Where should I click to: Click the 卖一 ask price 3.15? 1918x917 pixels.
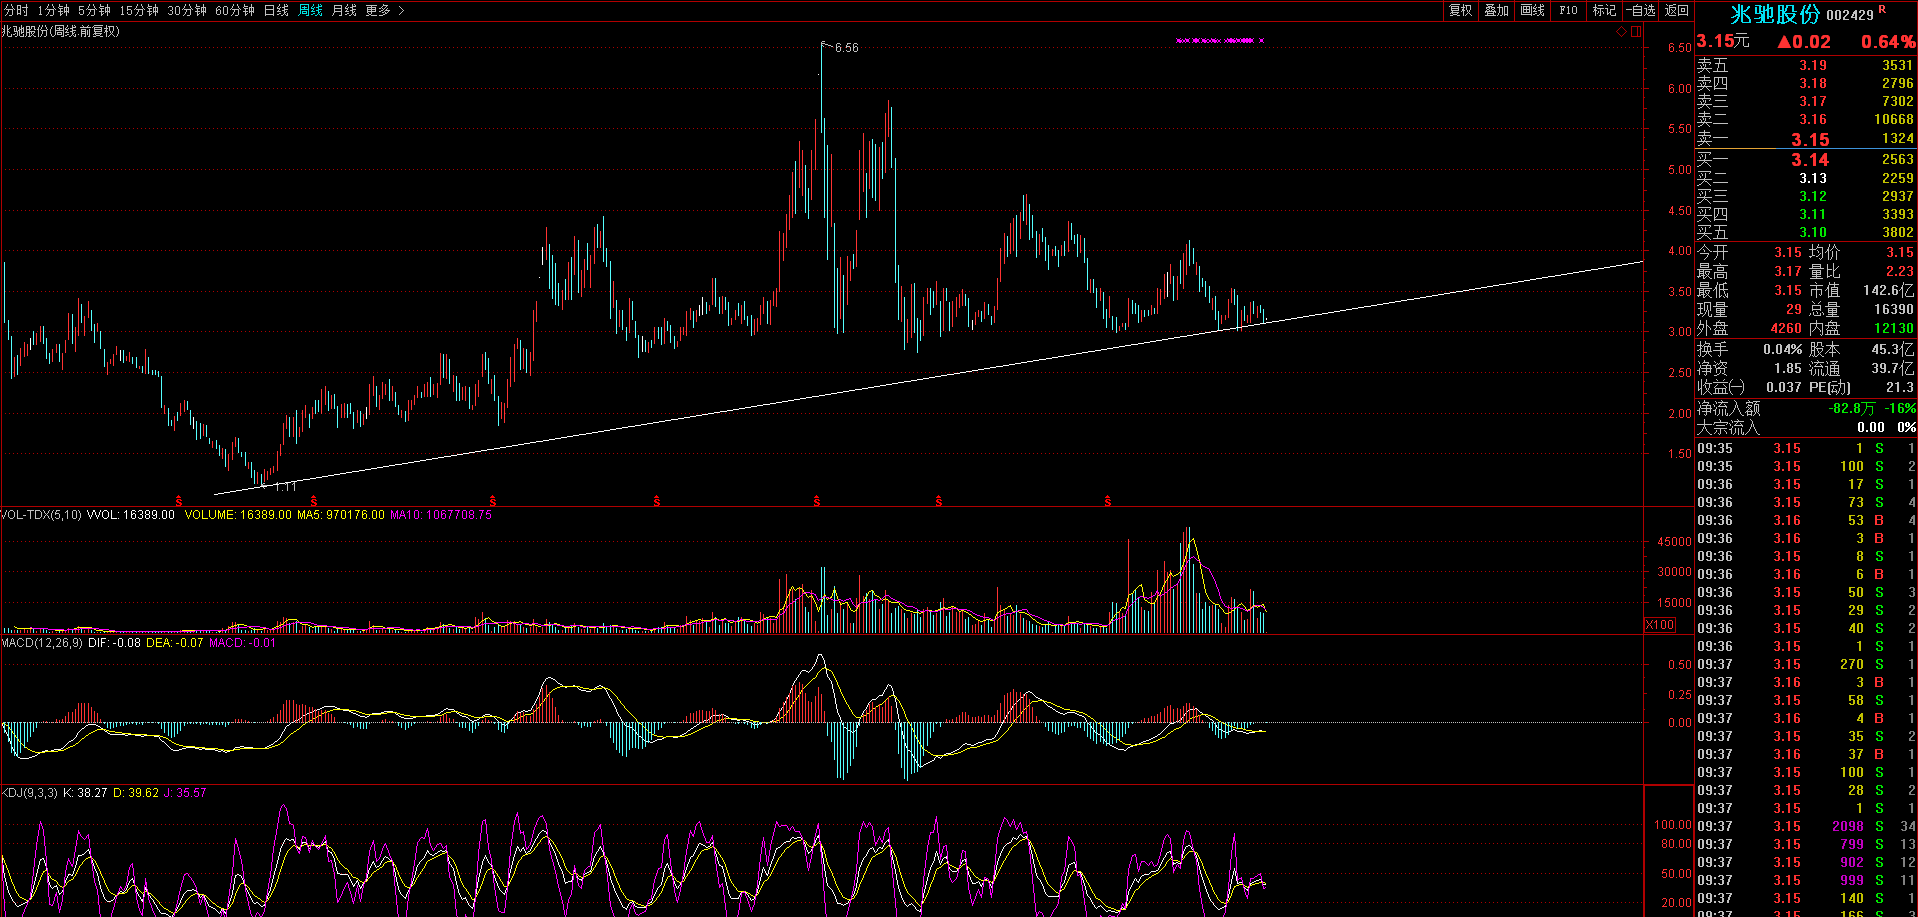(1810, 139)
